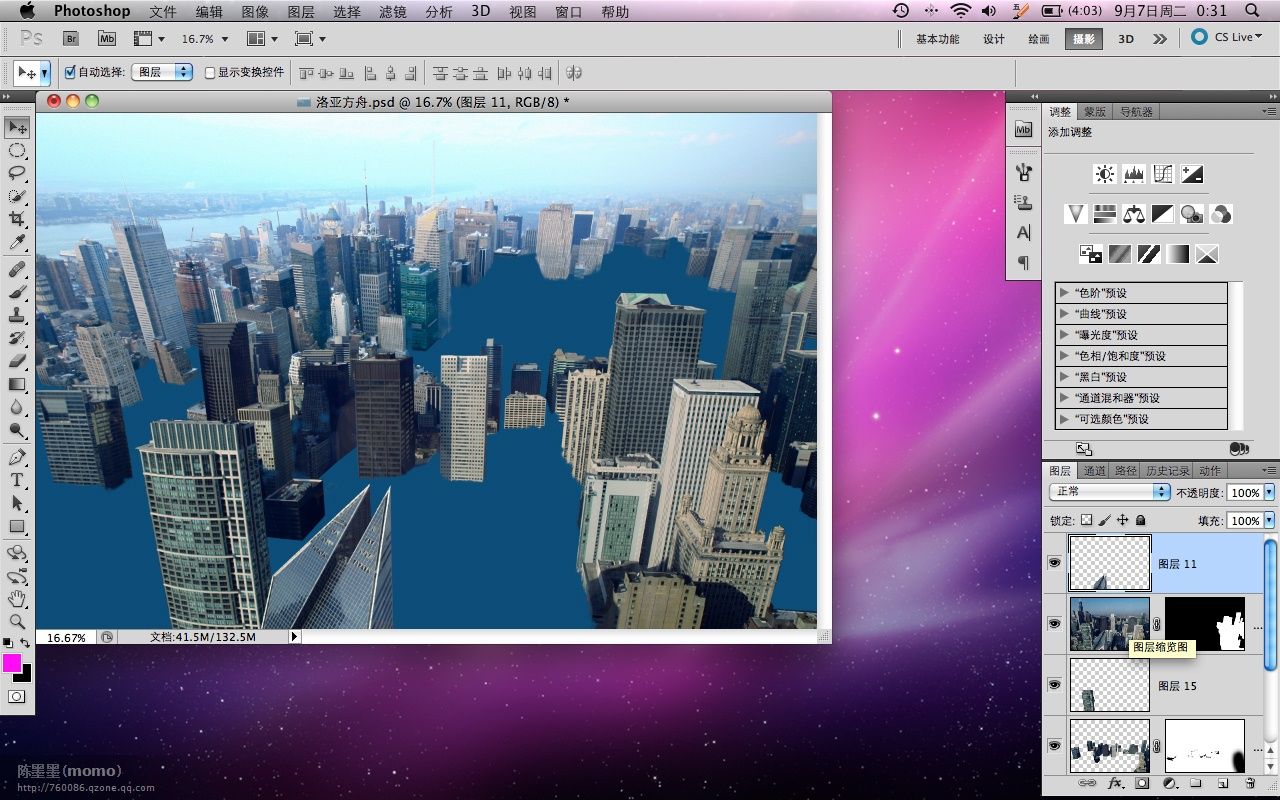Image resolution: width=1280 pixels, height=800 pixels.
Task: Select the Path Selection tool
Action: [17, 503]
